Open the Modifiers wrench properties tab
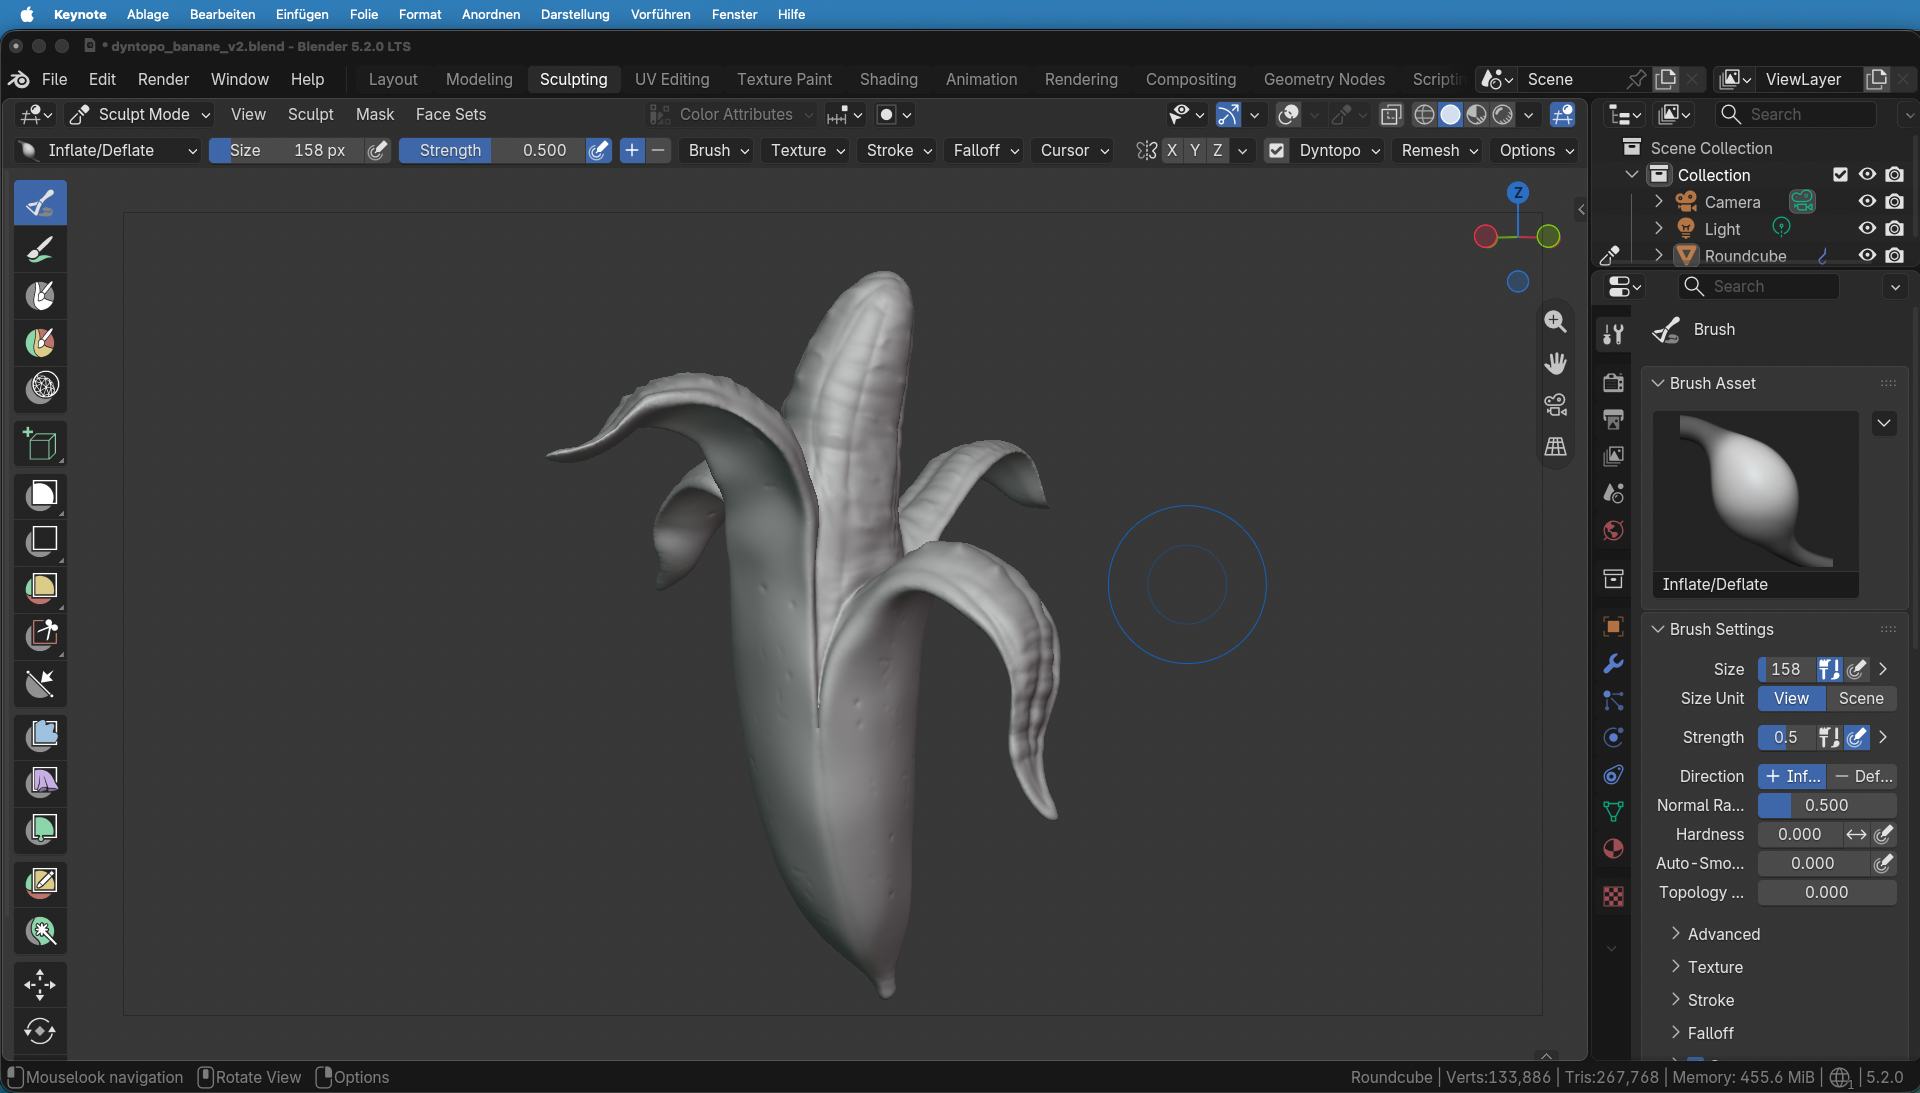The width and height of the screenshot is (1920, 1093). [x=1613, y=664]
